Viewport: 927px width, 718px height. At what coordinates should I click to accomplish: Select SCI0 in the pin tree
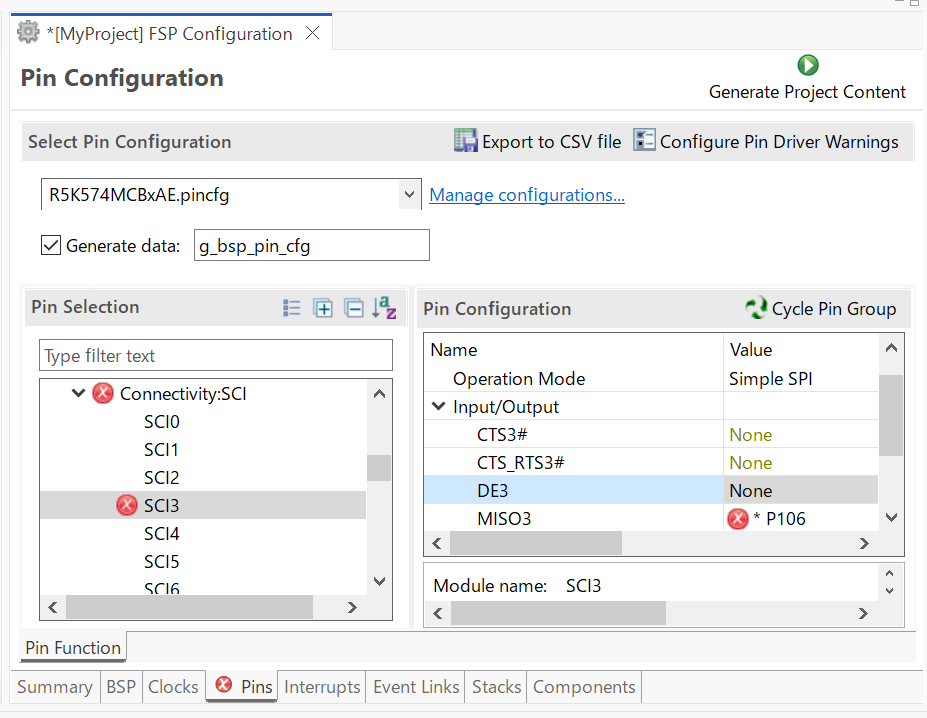point(161,422)
